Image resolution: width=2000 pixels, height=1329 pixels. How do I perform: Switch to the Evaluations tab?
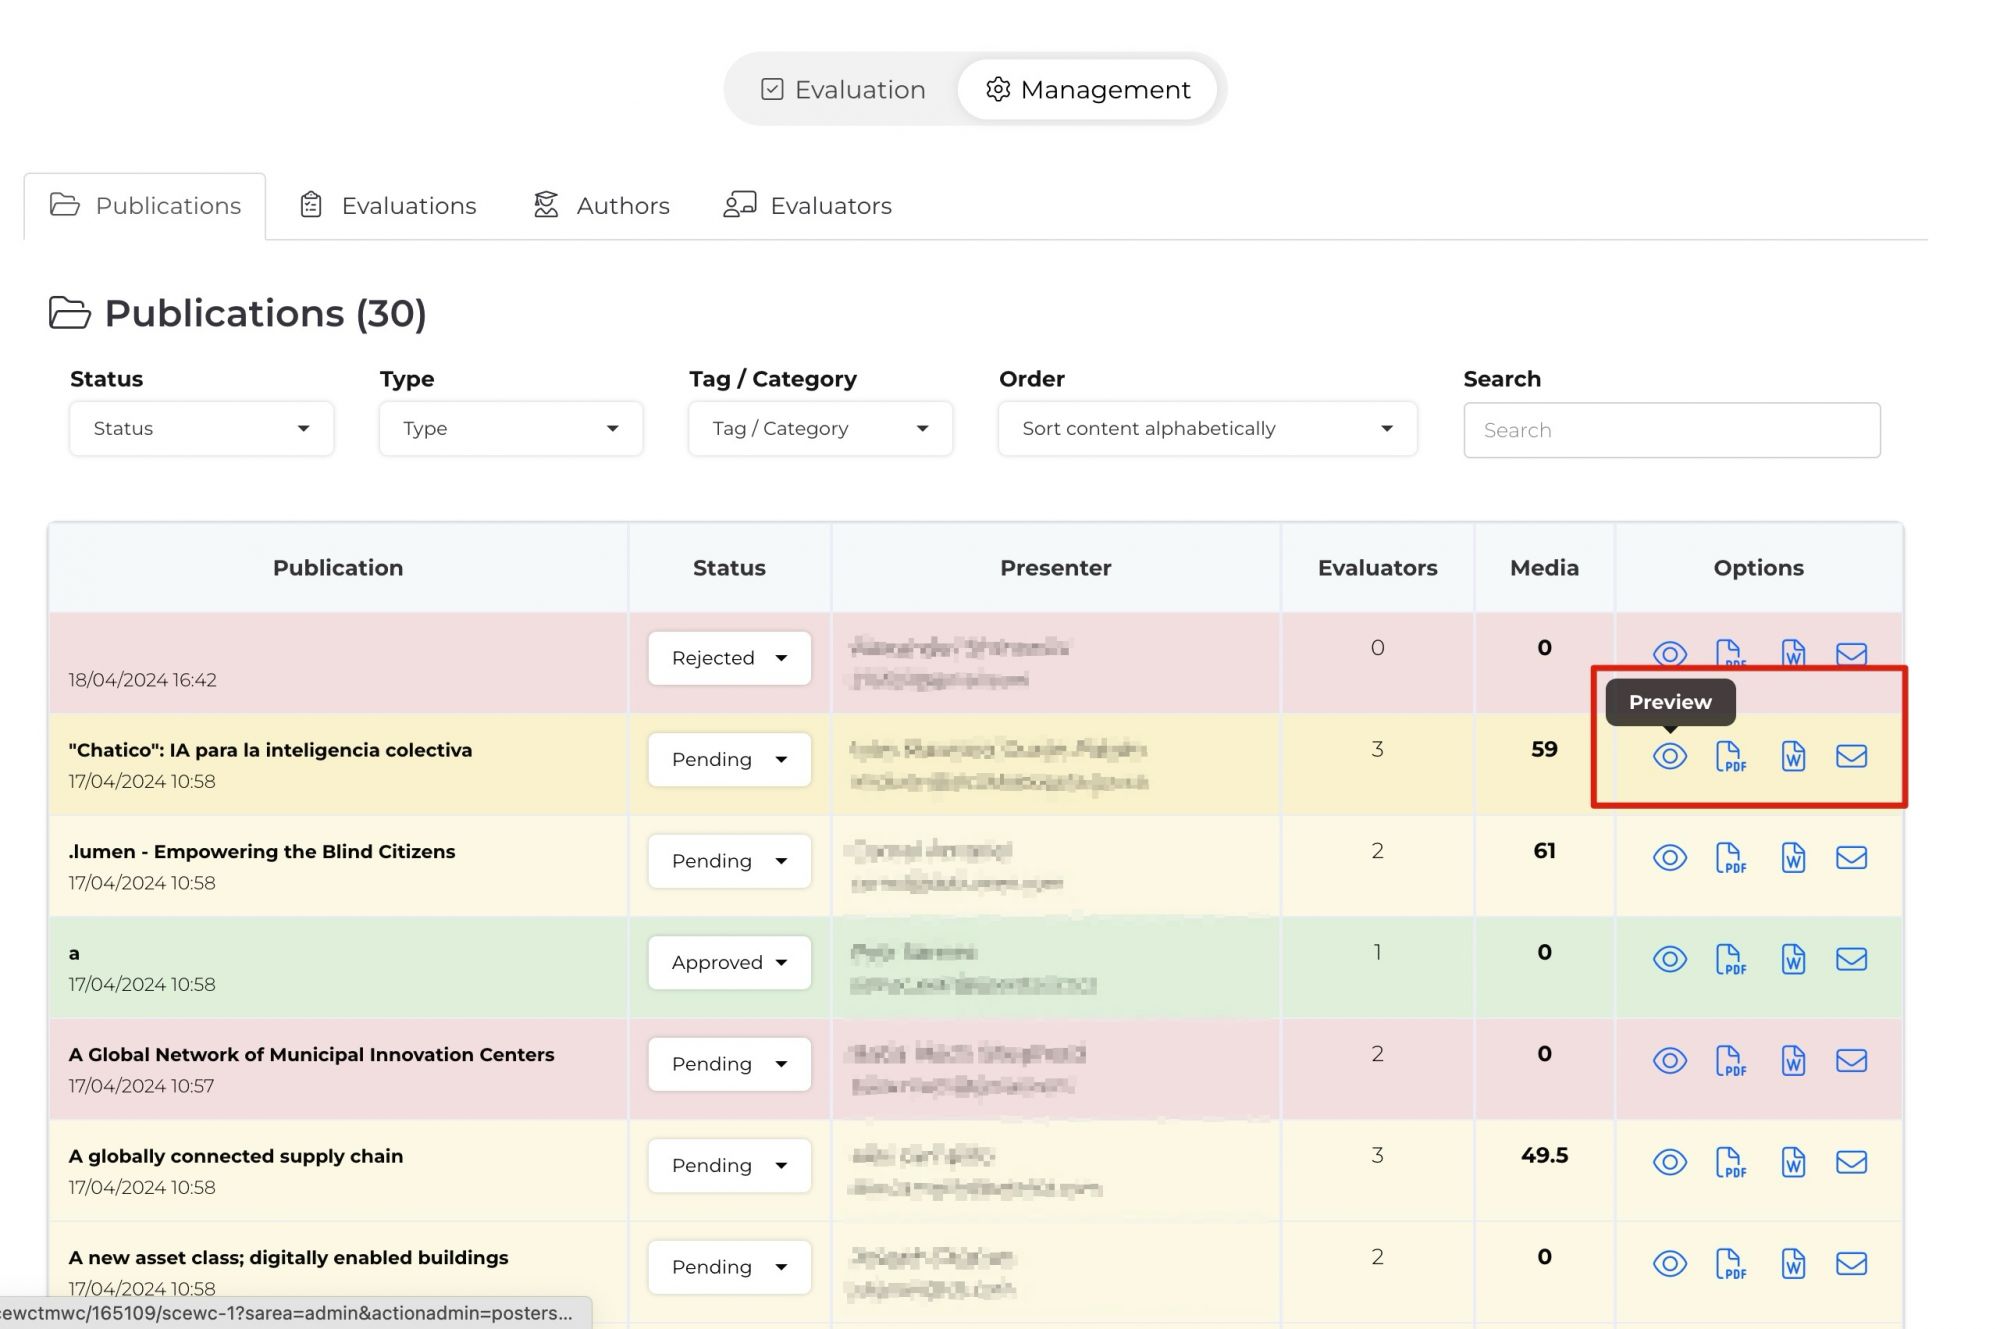coord(388,206)
